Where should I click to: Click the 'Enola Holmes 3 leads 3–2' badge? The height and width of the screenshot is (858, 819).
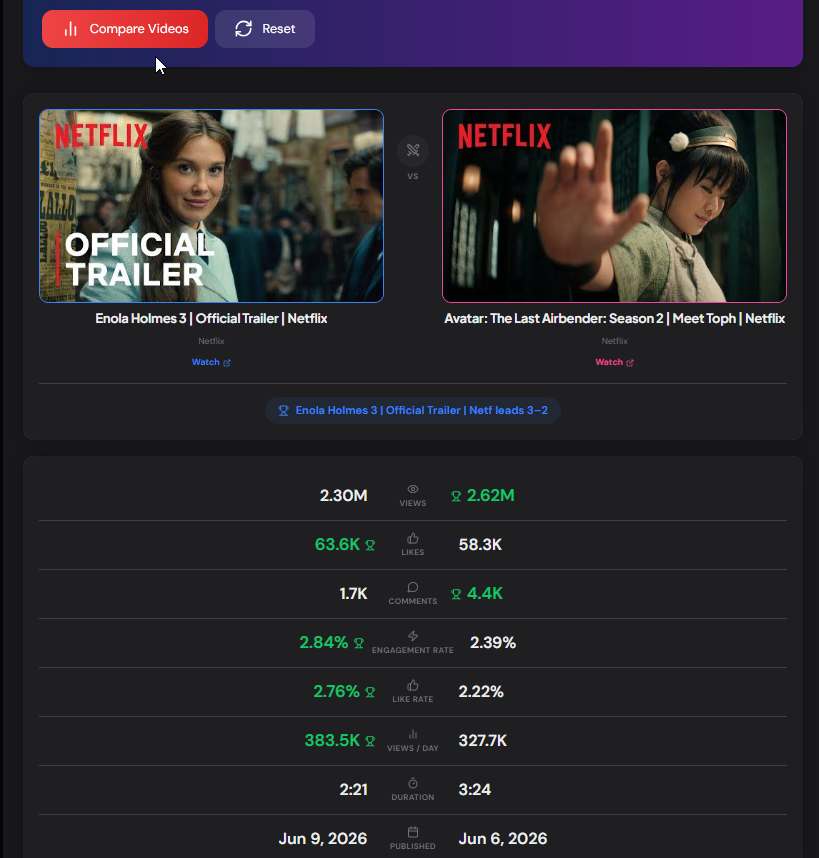click(x=413, y=410)
